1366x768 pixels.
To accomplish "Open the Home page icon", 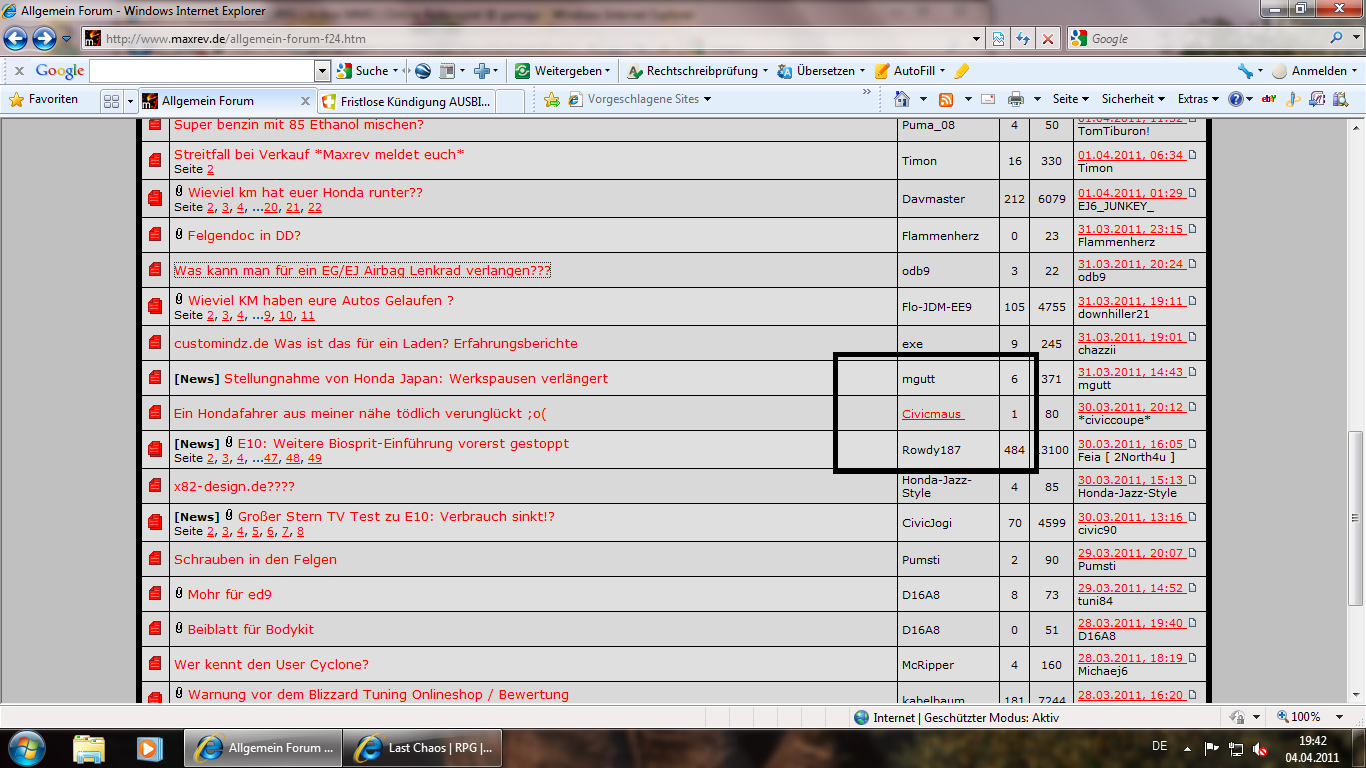I will tap(902, 99).
